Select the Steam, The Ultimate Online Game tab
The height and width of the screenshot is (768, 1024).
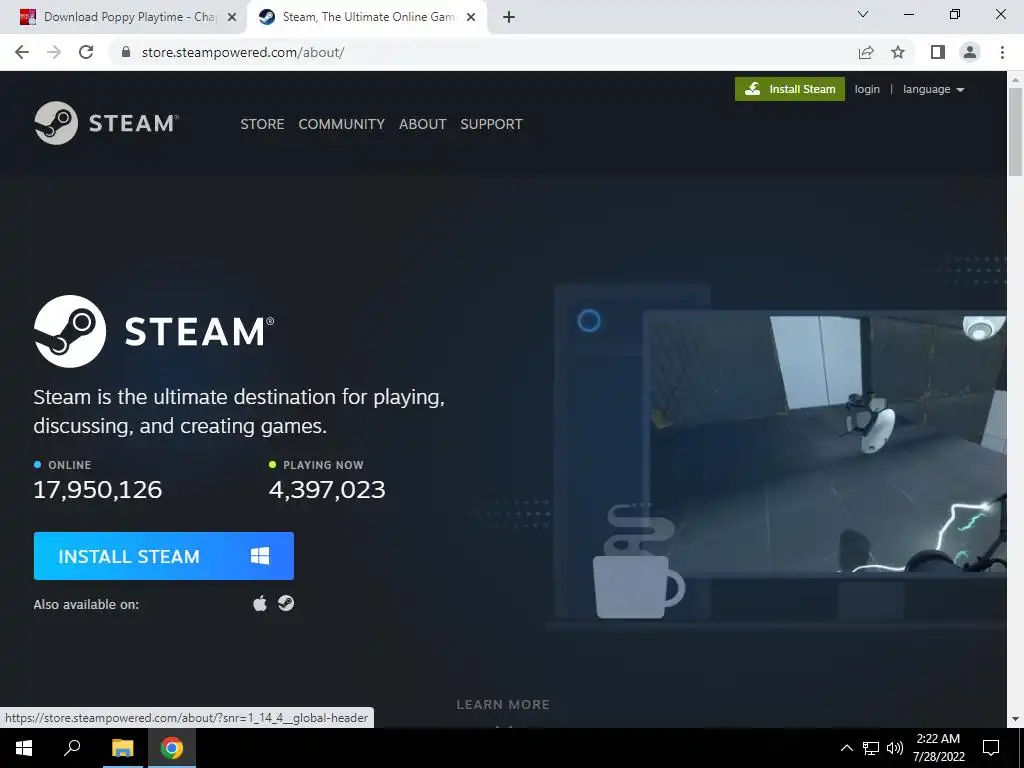tap(367, 17)
